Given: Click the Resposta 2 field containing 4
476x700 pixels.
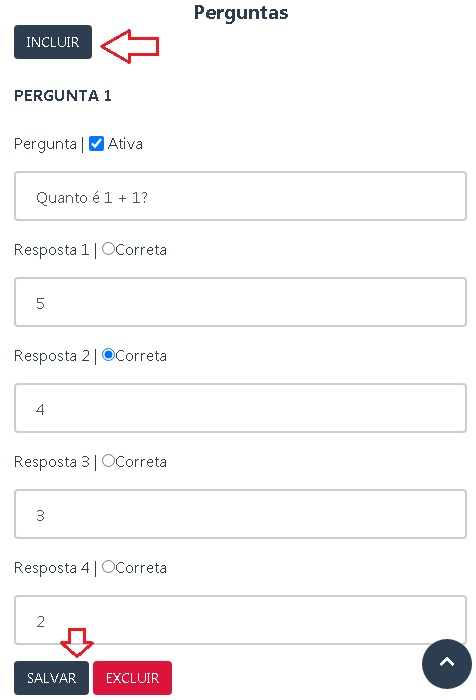Looking at the screenshot, I should (x=240, y=408).
